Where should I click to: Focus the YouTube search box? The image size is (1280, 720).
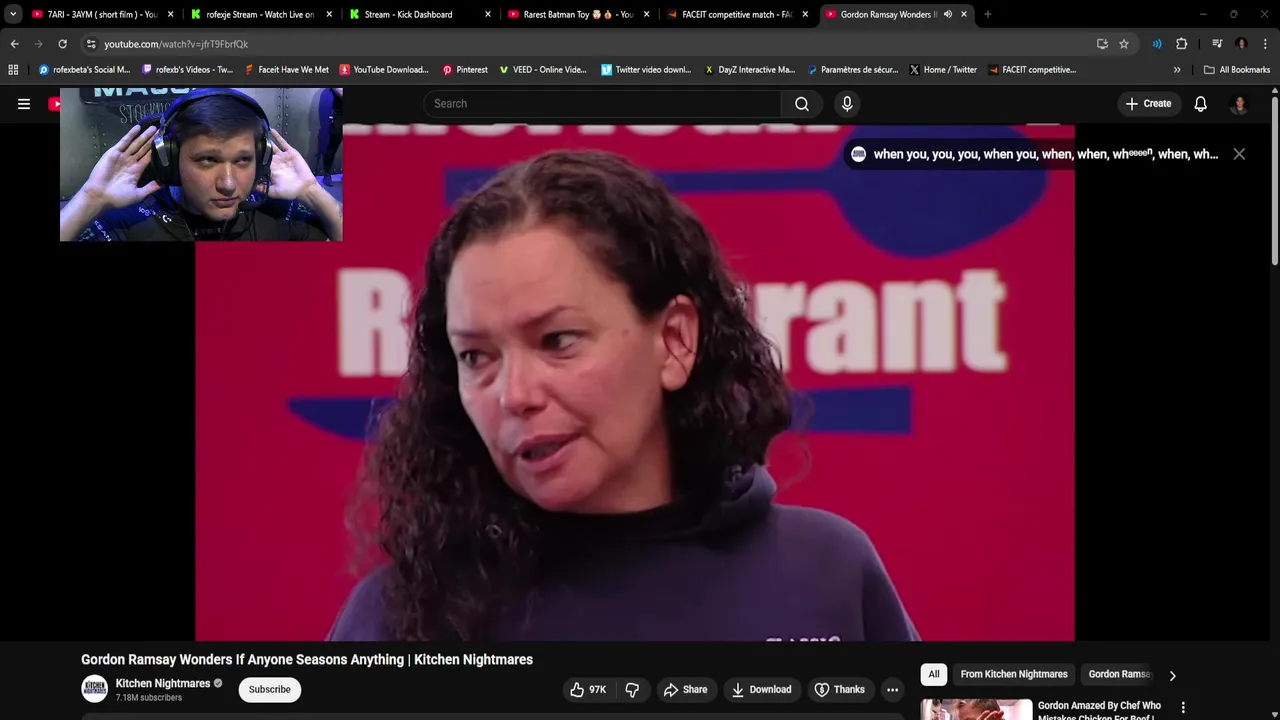[x=602, y=104]
